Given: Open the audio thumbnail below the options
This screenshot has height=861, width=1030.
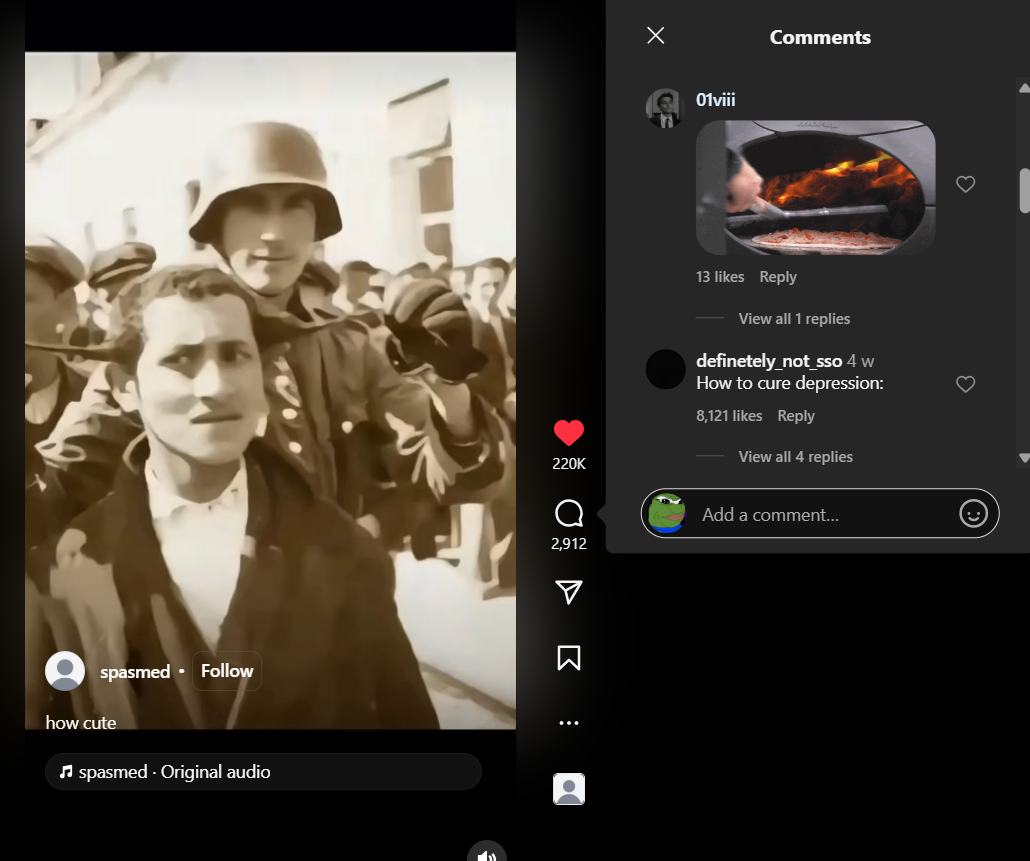Looking at the screenshot, I should pyautogui.click(x=569, y=789).
